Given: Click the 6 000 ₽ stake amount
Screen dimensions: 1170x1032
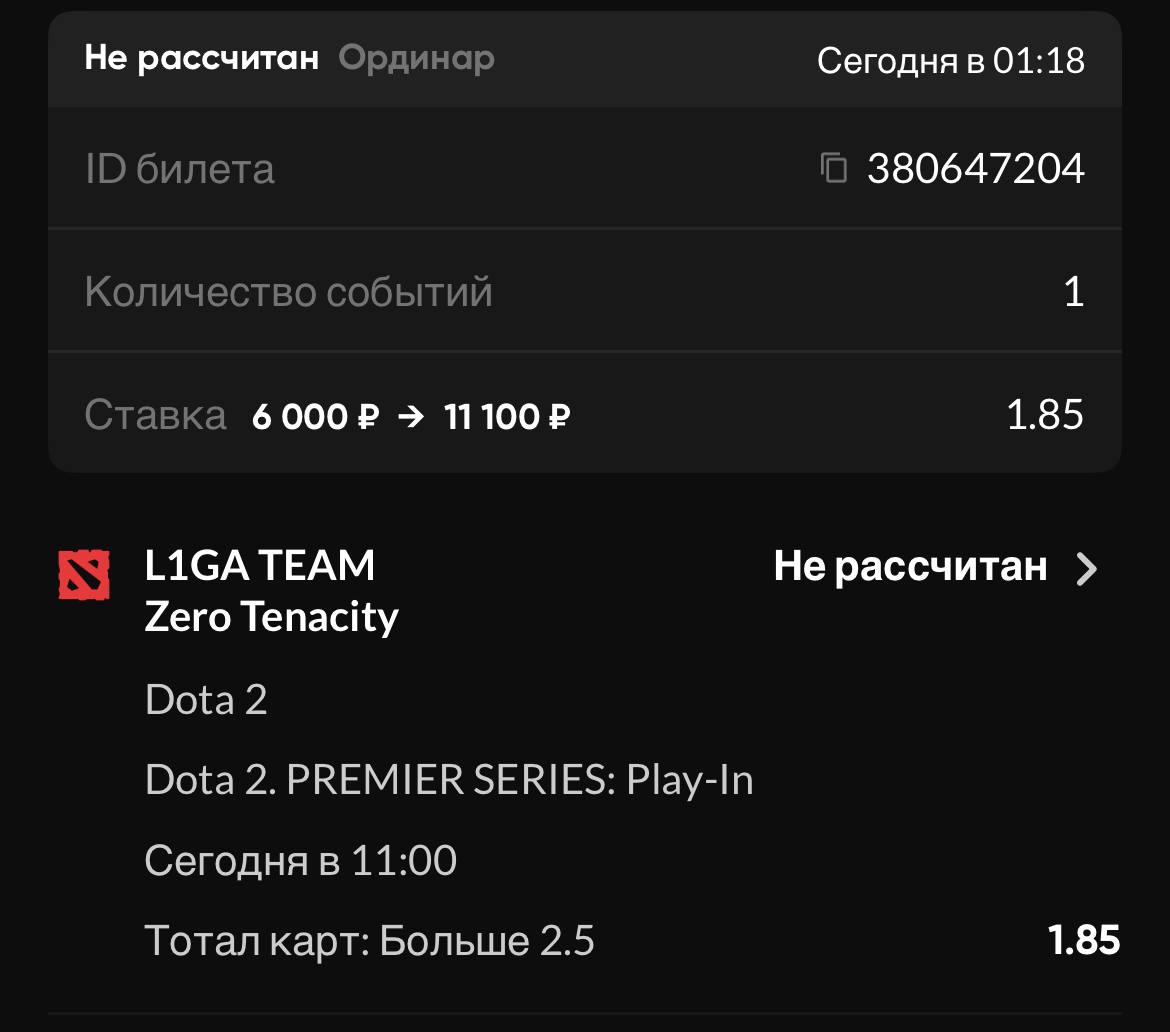Looking at the screenshot, I should click(x=315, y=416).
